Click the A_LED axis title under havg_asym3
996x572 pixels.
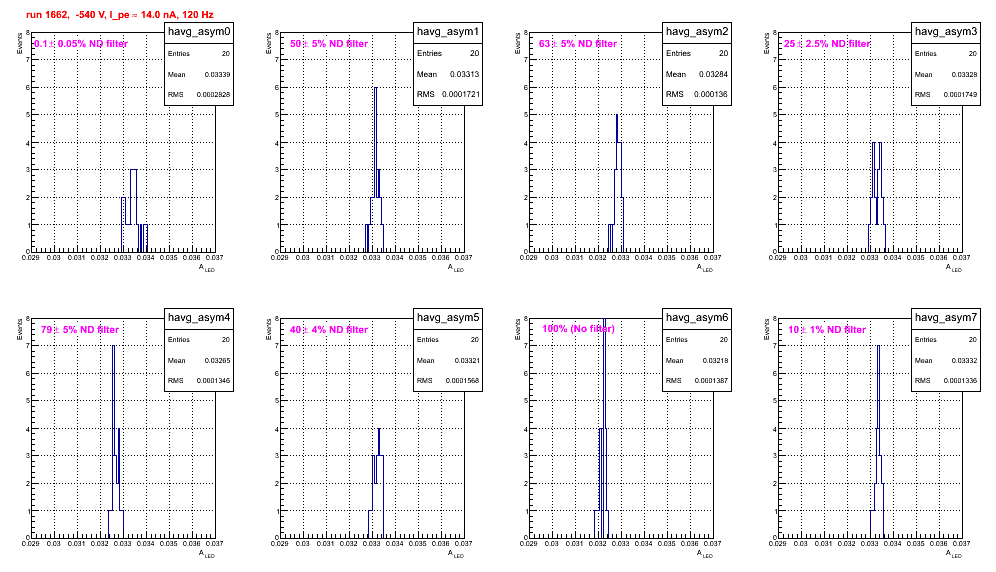tap(954, 268)
